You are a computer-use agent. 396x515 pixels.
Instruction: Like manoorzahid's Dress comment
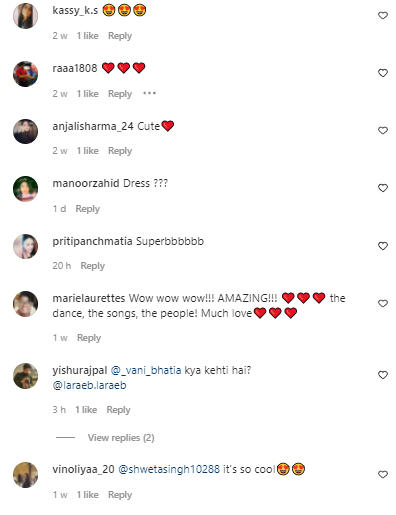[x=383, y=188]
